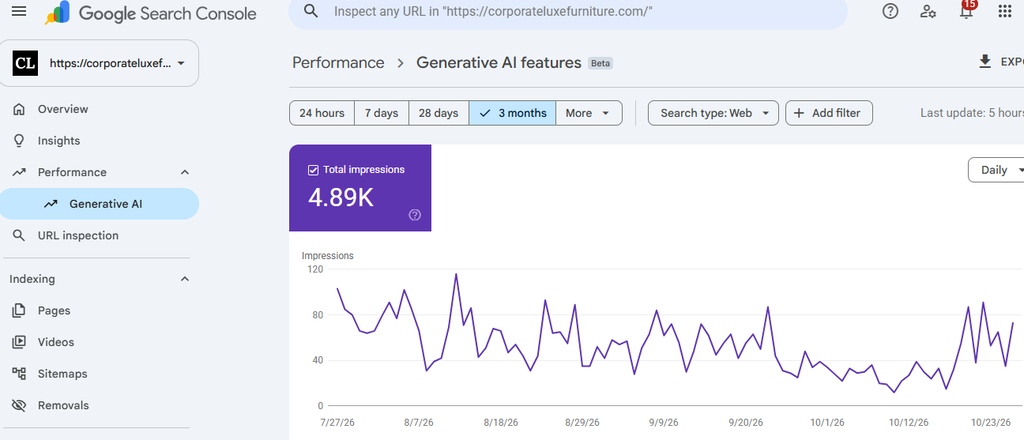
Task: Click the Inspect any URL search field
Action: tap(568, 12)
